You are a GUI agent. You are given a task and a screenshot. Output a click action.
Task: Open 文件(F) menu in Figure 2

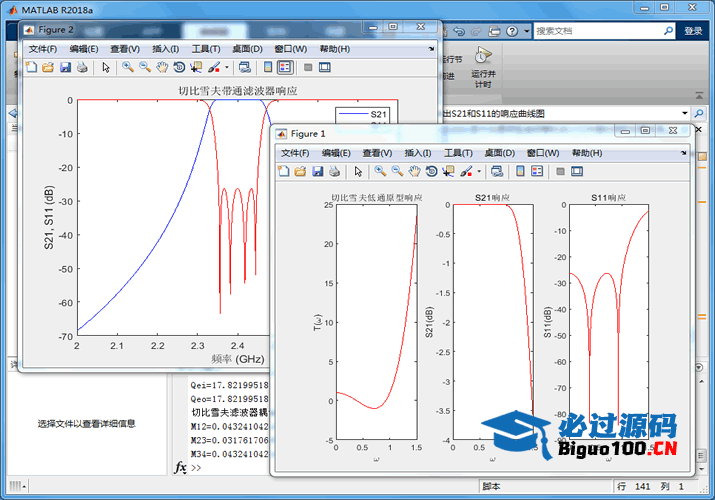pos(43,49)
